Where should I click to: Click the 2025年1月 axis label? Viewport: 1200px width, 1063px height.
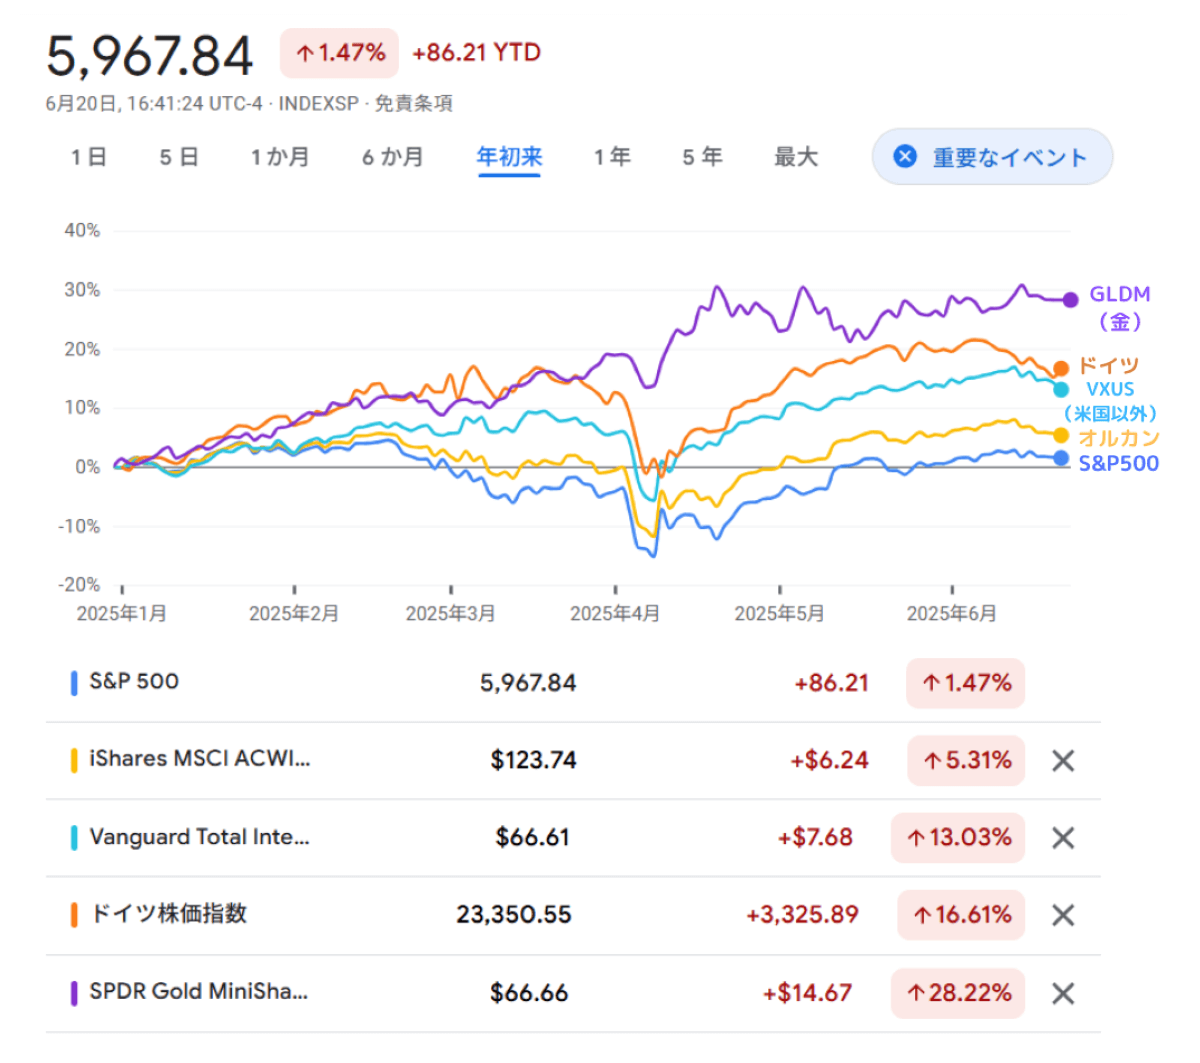click(122, 613)
